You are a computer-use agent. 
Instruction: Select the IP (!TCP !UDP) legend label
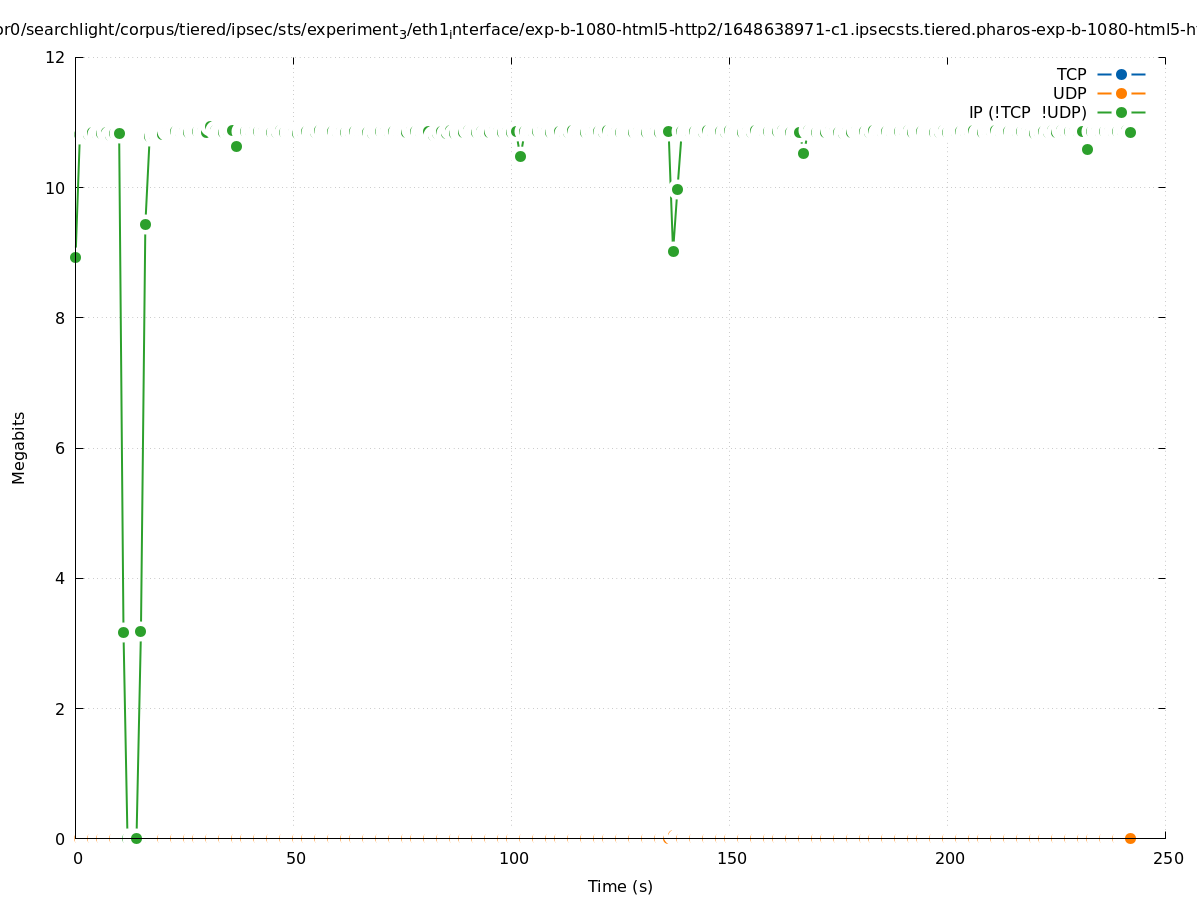[x=1027, y=113]
